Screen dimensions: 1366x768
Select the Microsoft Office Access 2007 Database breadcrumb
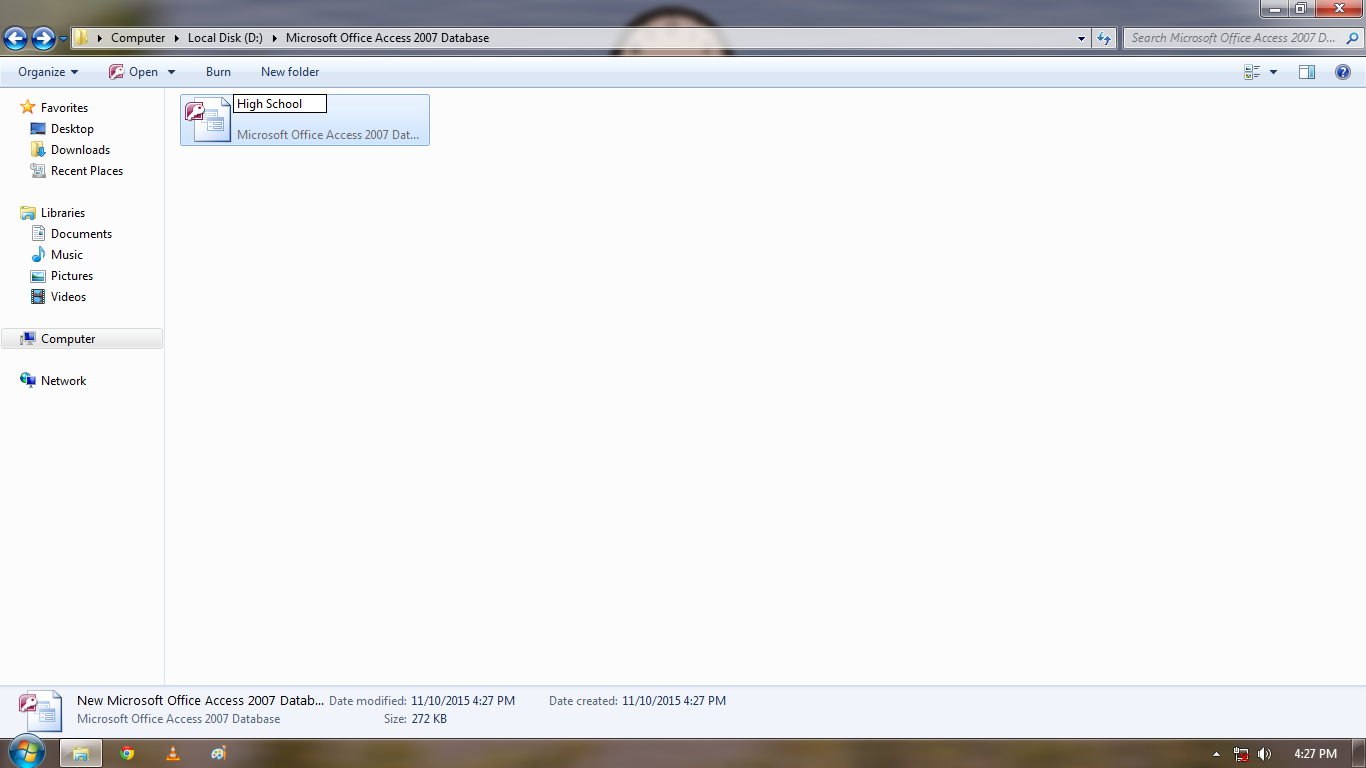point(387,38)
